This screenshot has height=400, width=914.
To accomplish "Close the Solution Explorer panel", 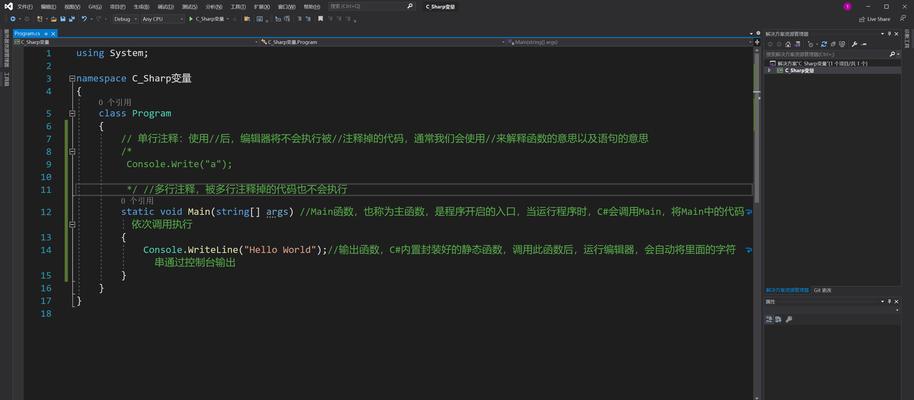I will [x=897, y=34].
